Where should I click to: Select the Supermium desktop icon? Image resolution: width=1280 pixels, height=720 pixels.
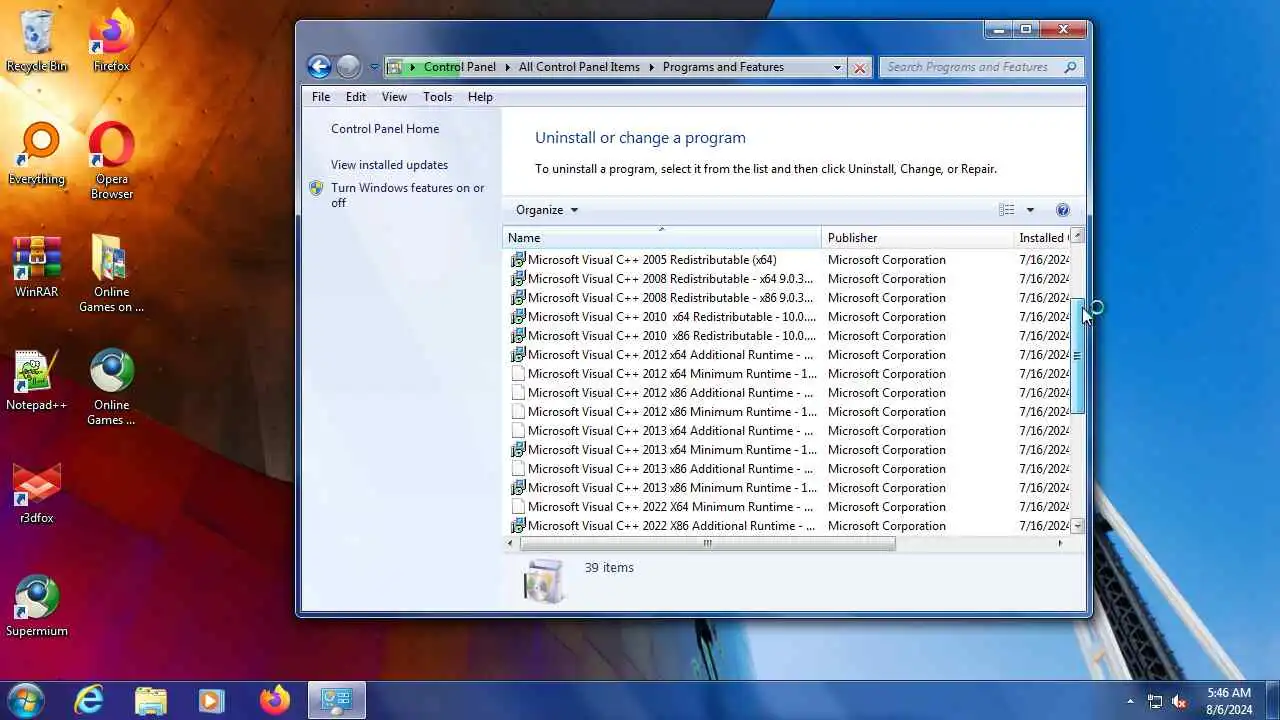37,605
